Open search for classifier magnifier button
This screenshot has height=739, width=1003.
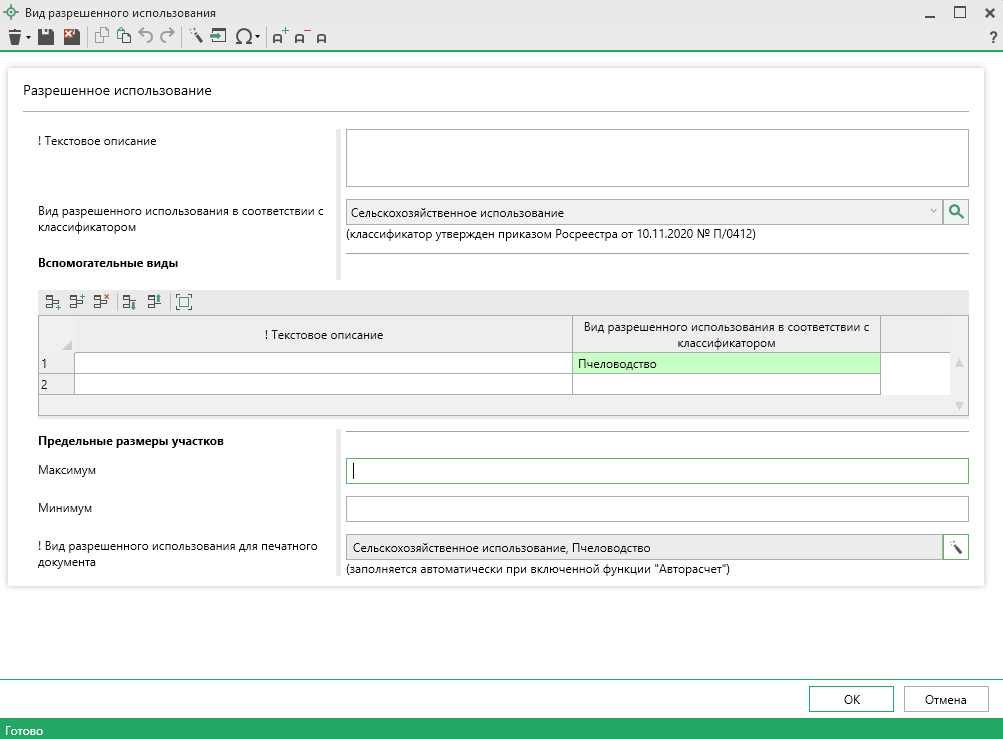[957, 212]
